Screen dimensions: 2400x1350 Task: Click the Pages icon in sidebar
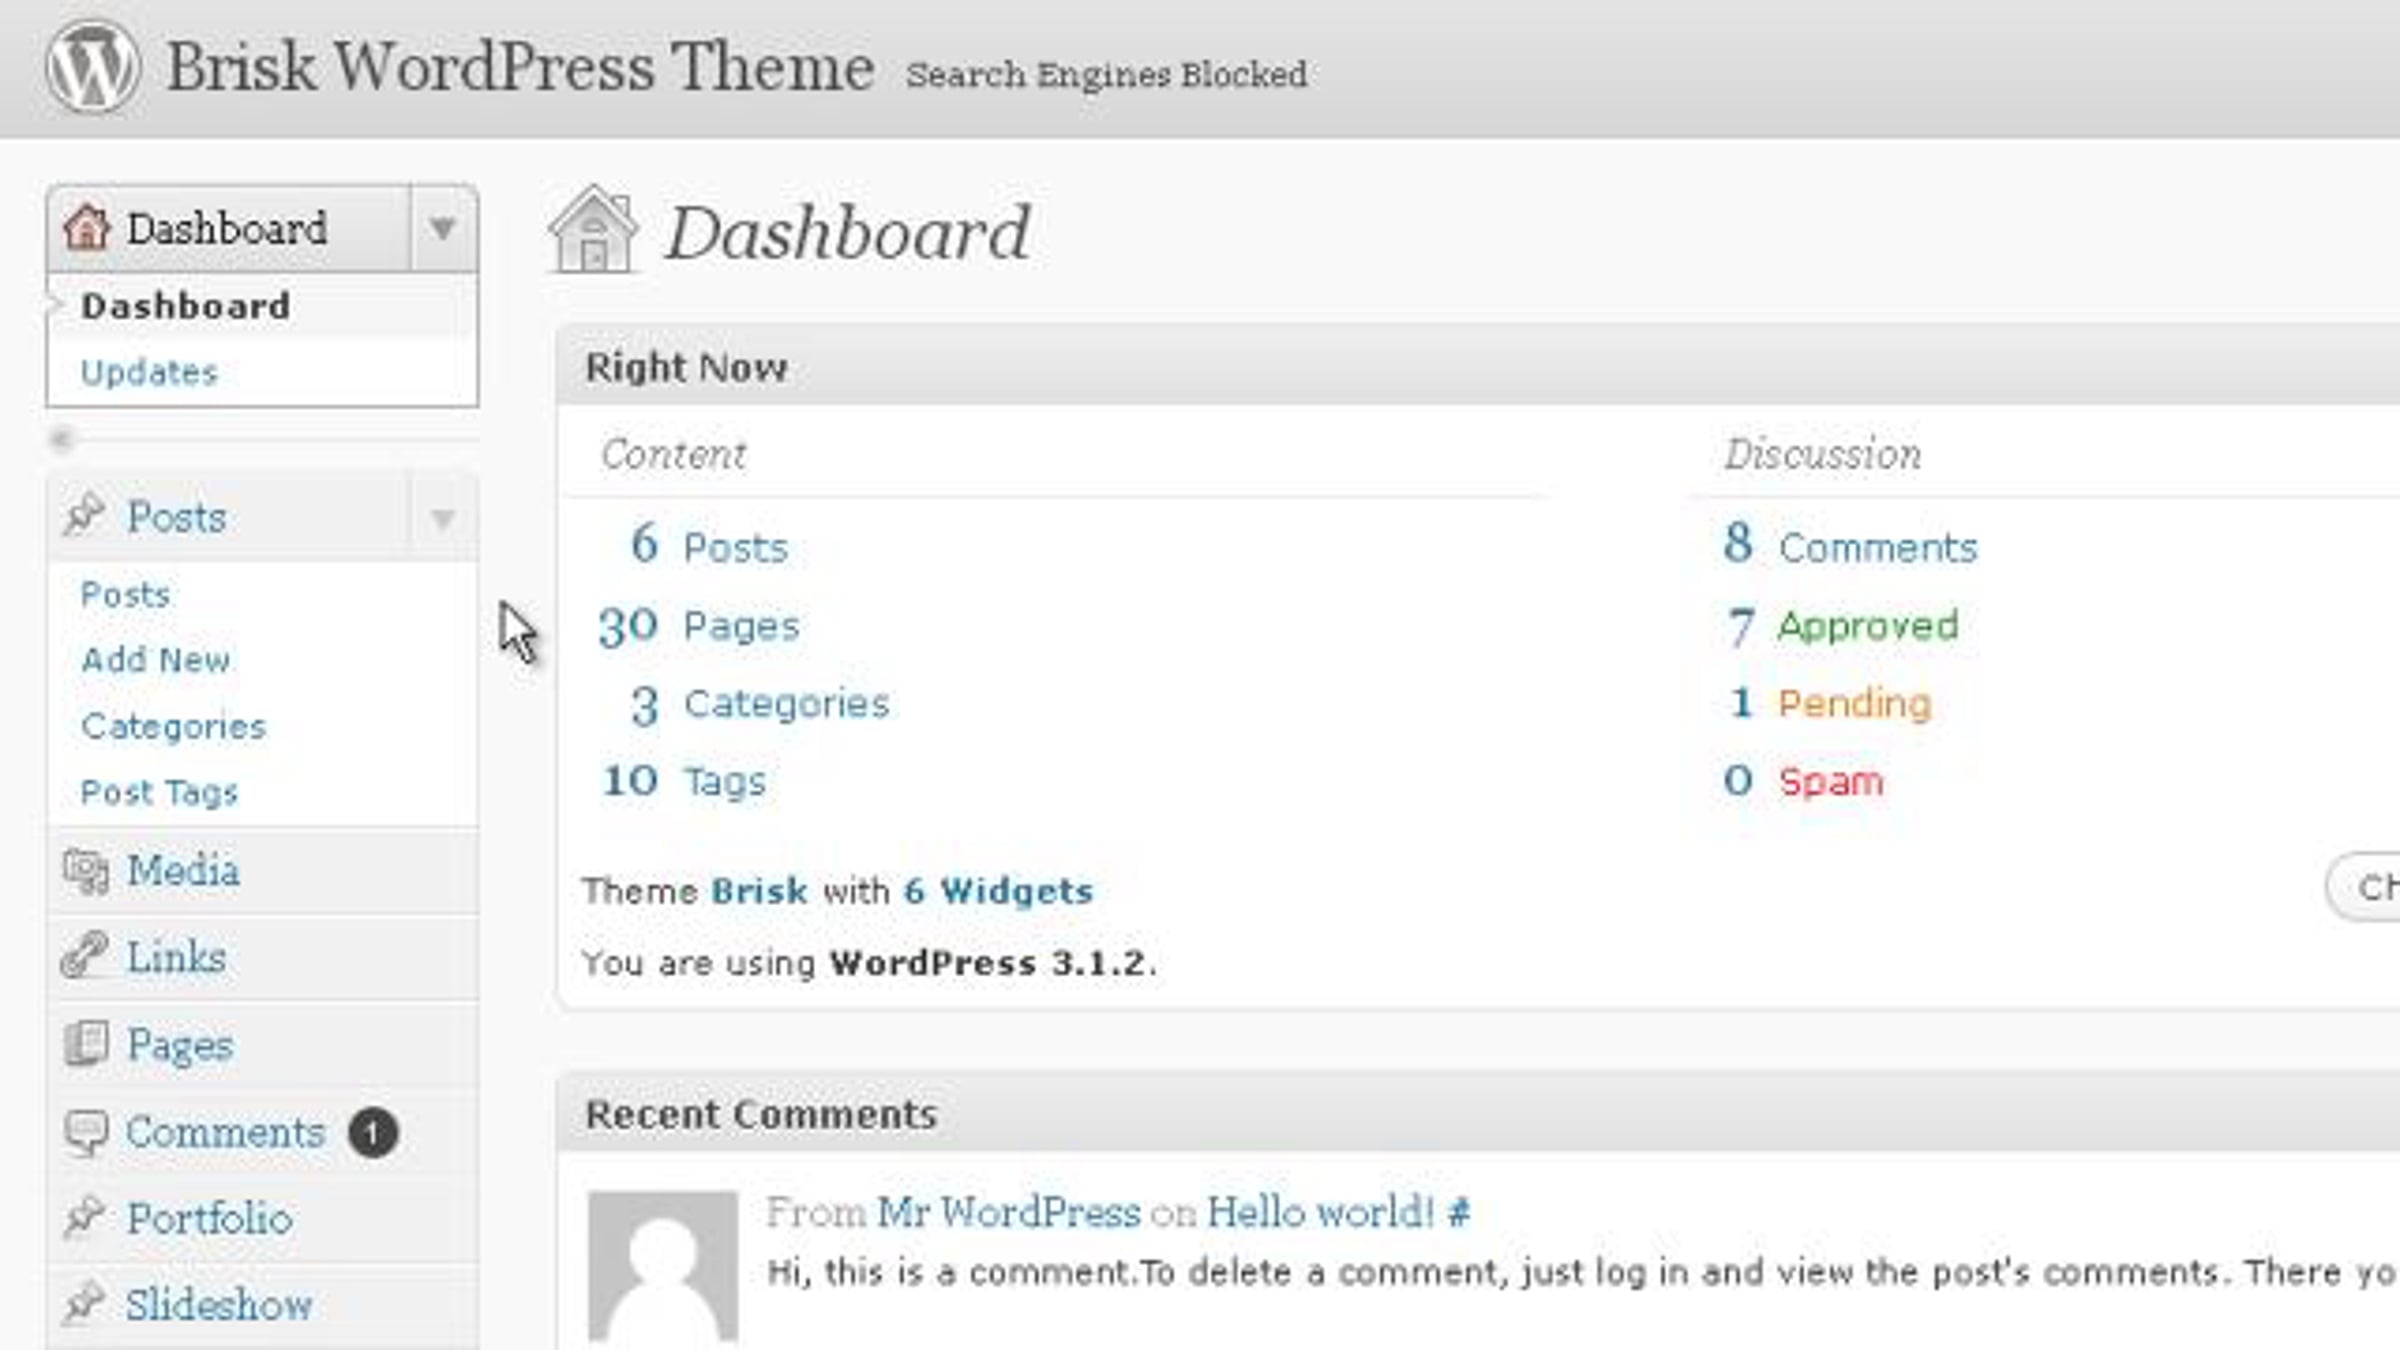[86, 1043]
